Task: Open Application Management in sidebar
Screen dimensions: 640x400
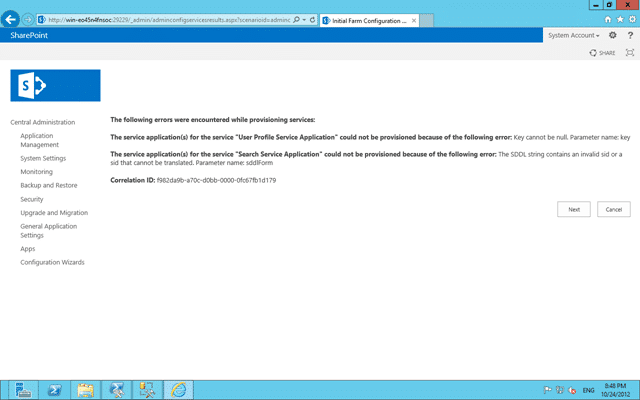Action: [40, 140]
